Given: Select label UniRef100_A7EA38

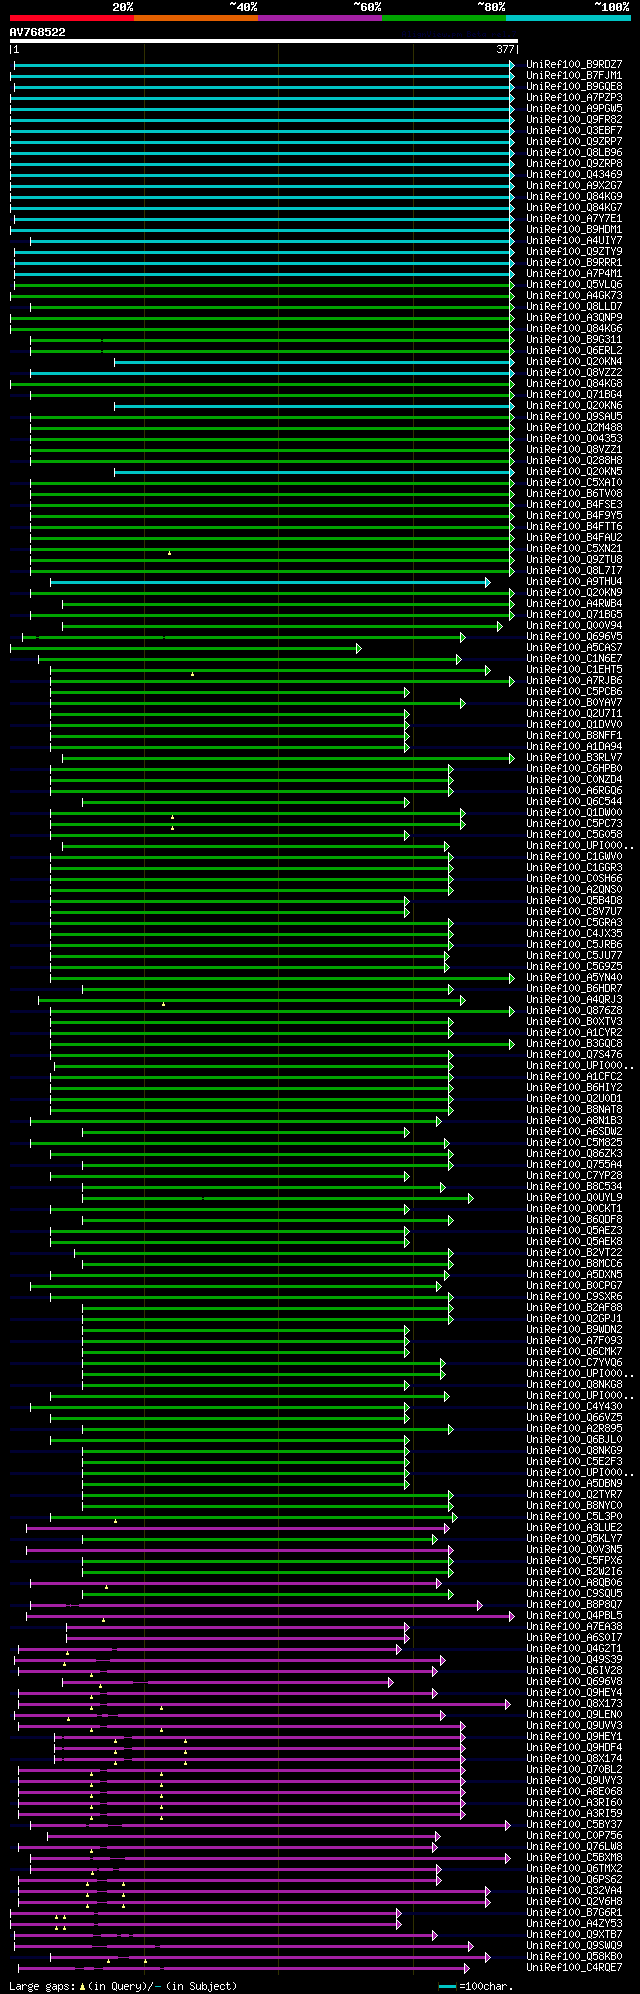Looking at the screenshot, I should 574,1627.
